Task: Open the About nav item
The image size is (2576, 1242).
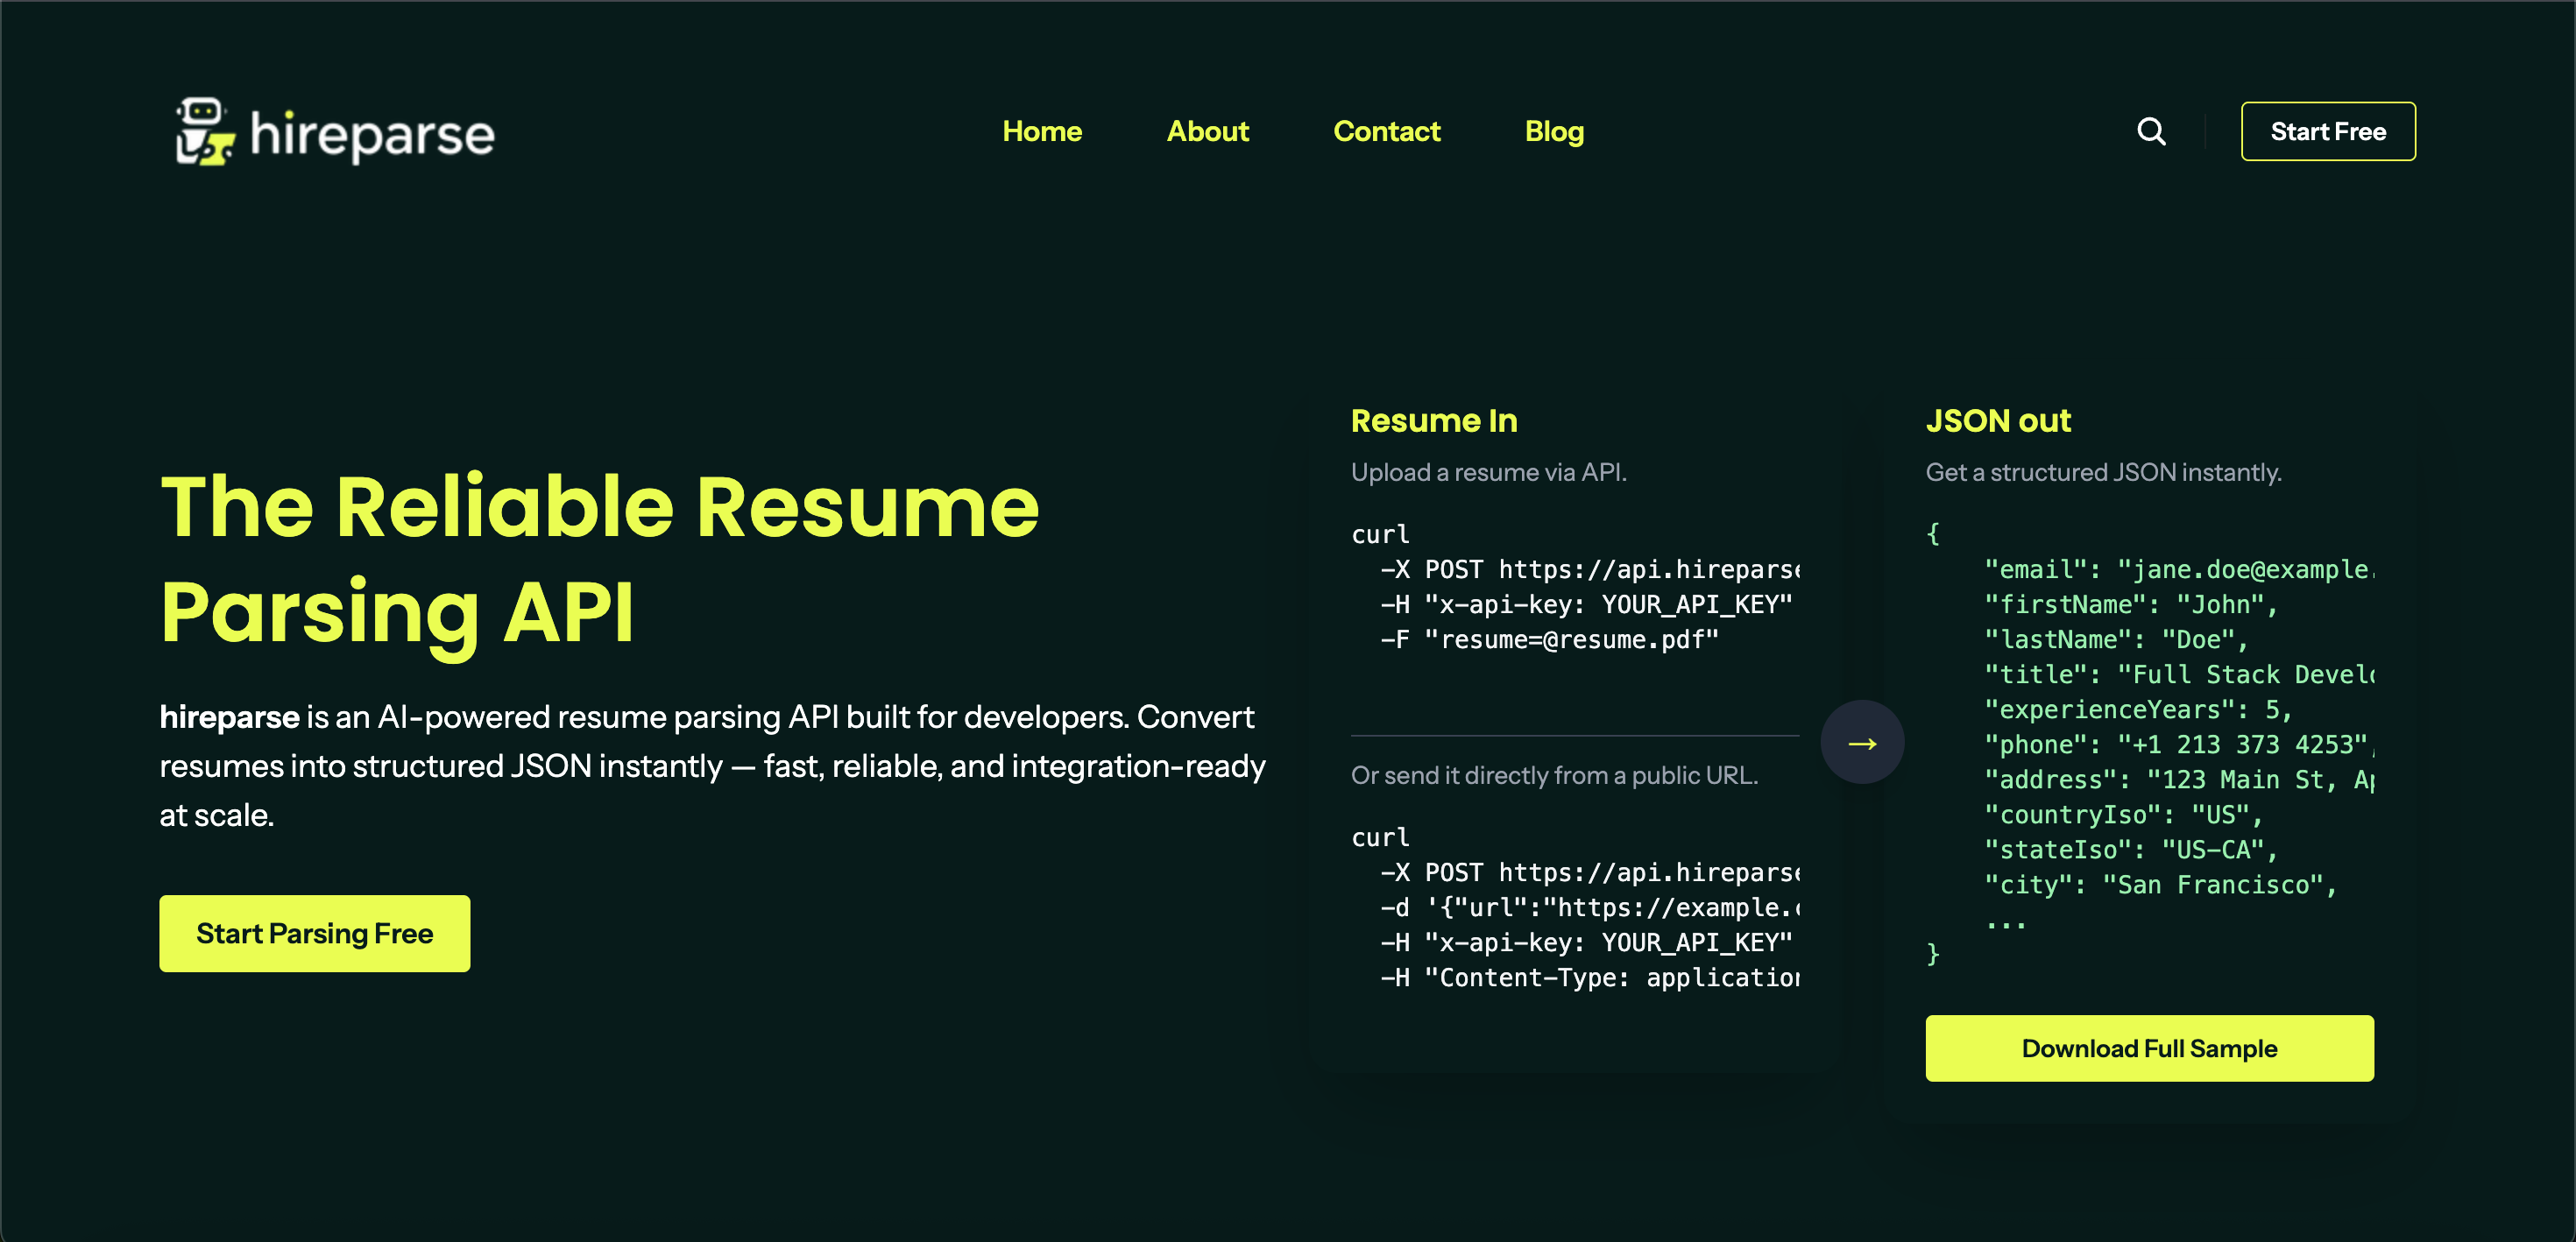Action: pyautogui.click(x=1208, y=131)
